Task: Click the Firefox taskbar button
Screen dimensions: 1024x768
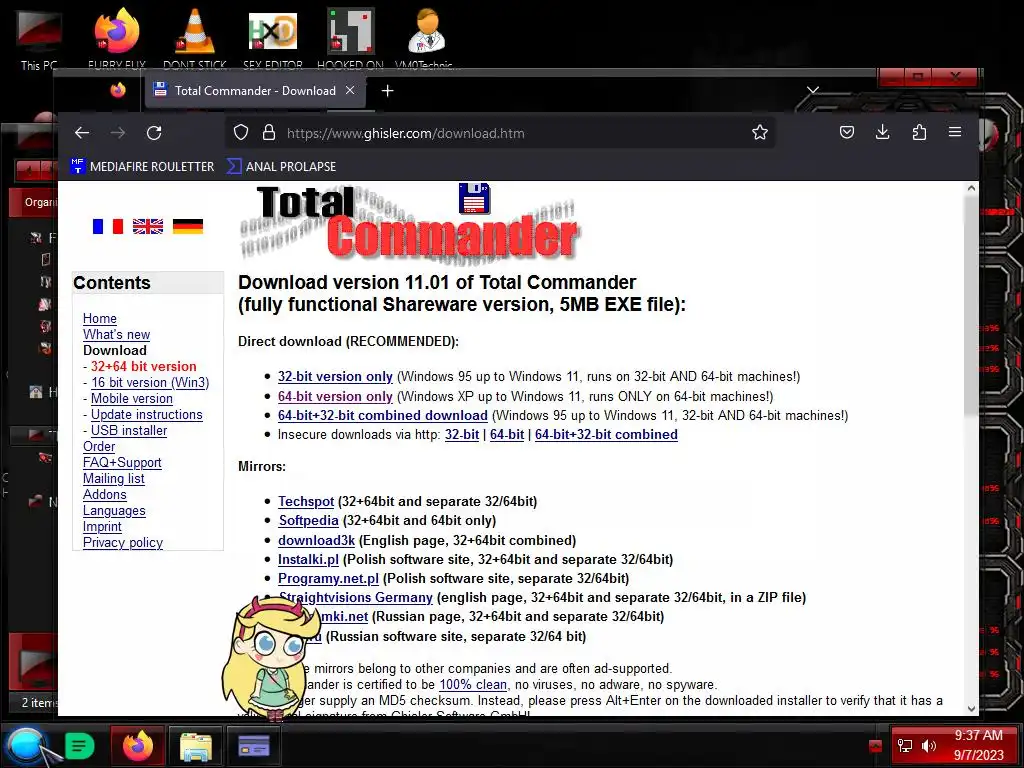Action: click(138, 745)
